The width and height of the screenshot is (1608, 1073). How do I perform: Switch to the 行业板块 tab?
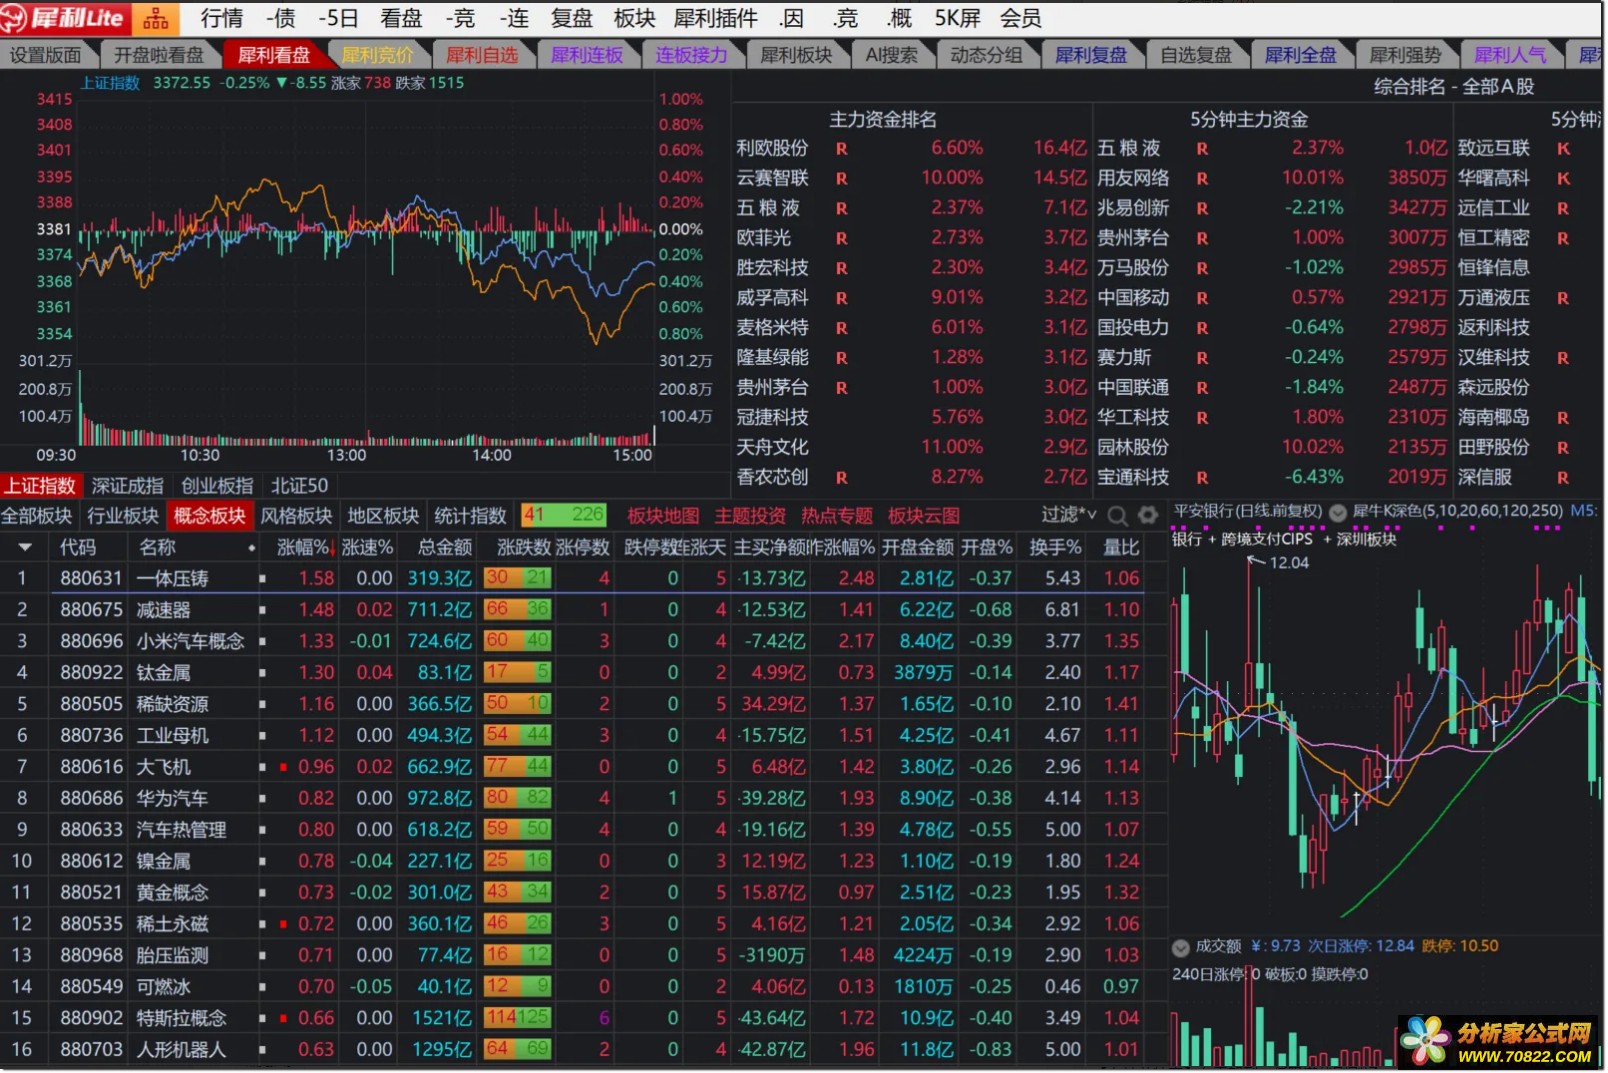coord(123,516)
